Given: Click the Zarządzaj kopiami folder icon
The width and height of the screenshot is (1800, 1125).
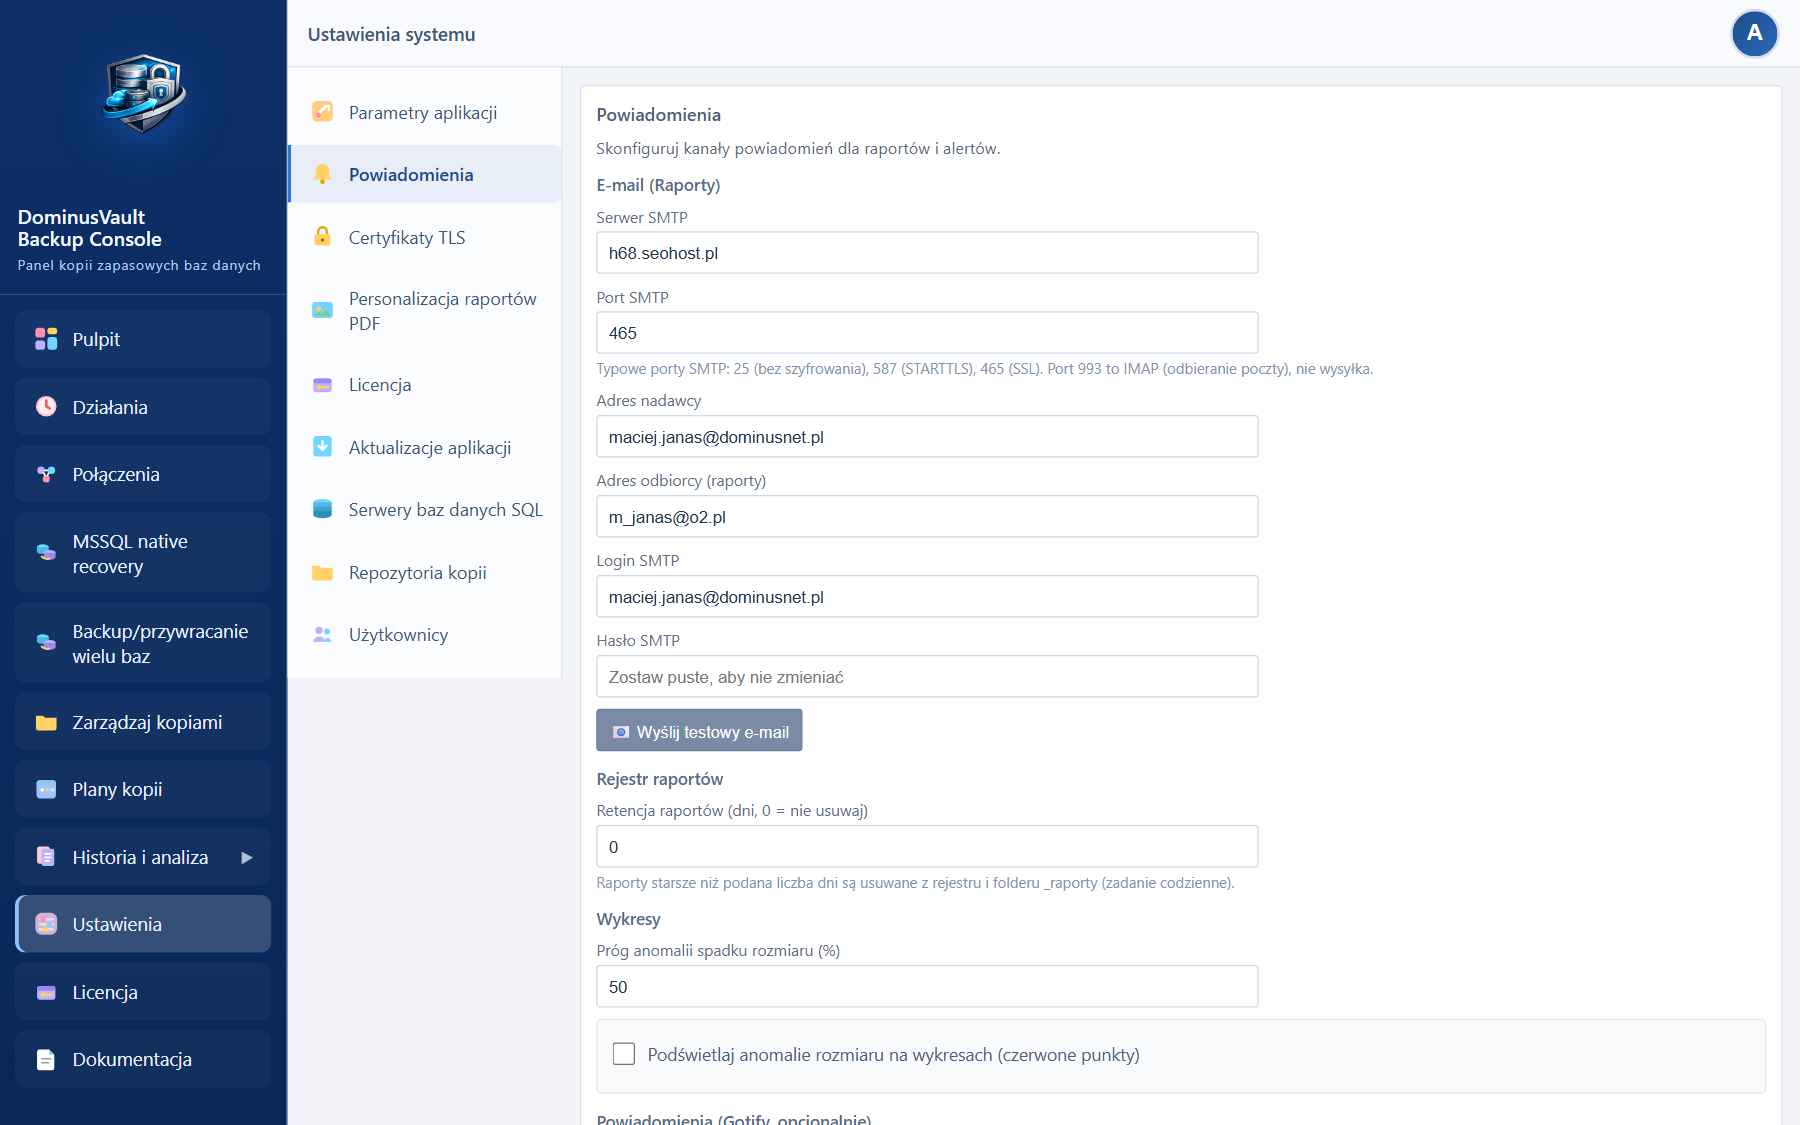Looking at the screenshot, I should pyautogui.click(x=46, y=722).
